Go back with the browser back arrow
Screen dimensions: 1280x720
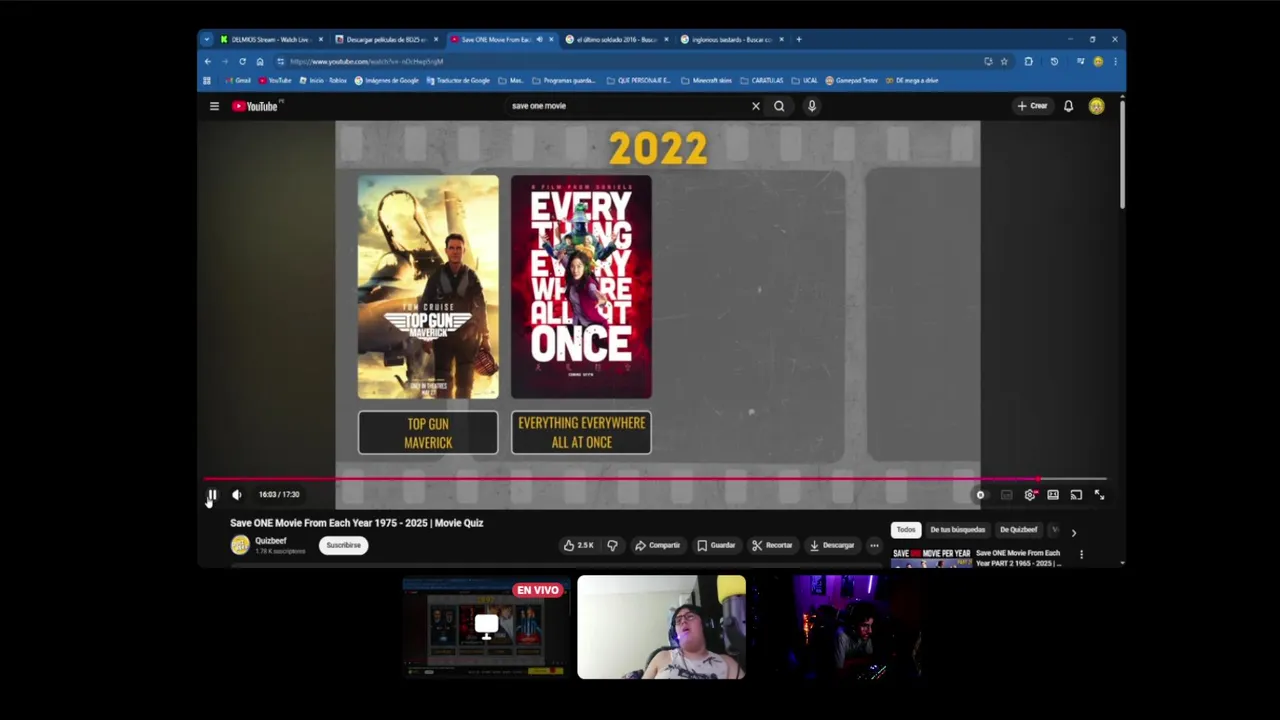(208, 61)
